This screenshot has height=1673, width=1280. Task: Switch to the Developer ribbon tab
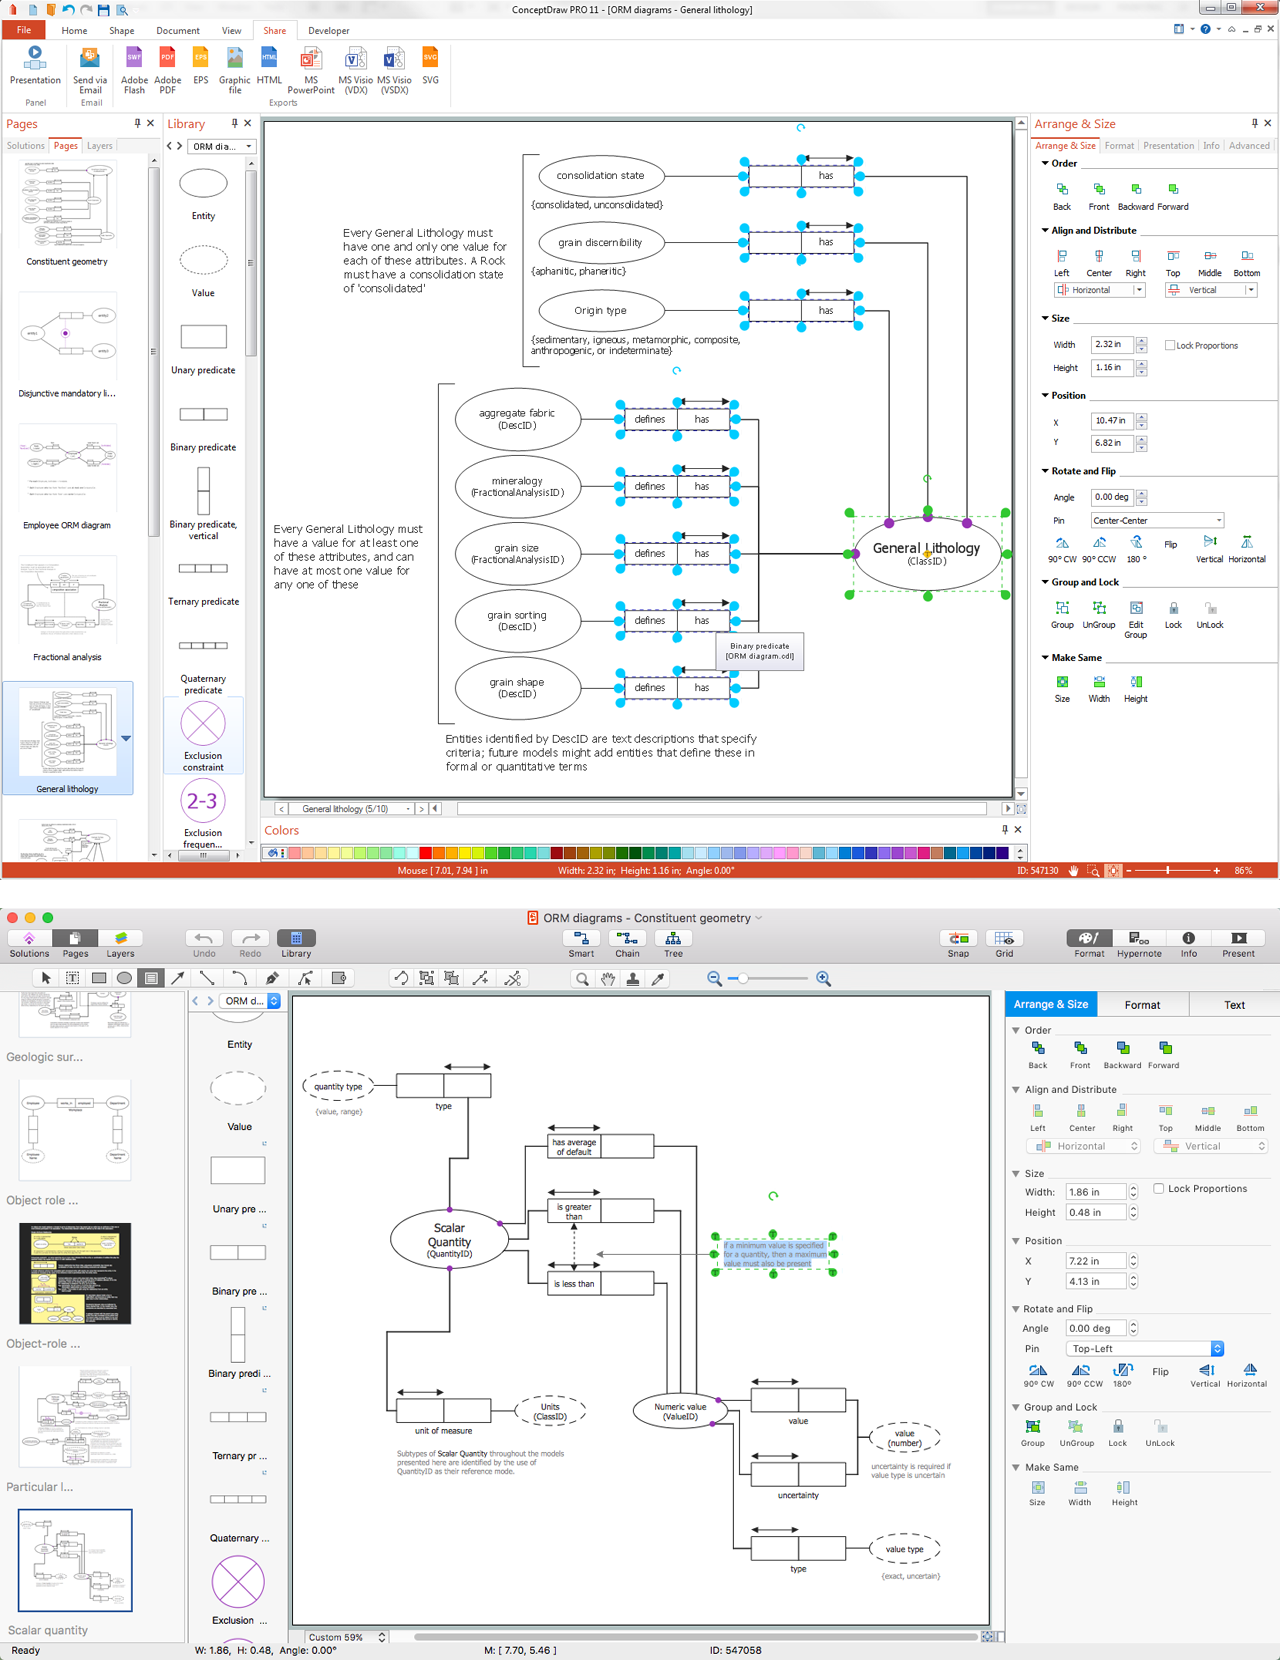tap(328, 31)
